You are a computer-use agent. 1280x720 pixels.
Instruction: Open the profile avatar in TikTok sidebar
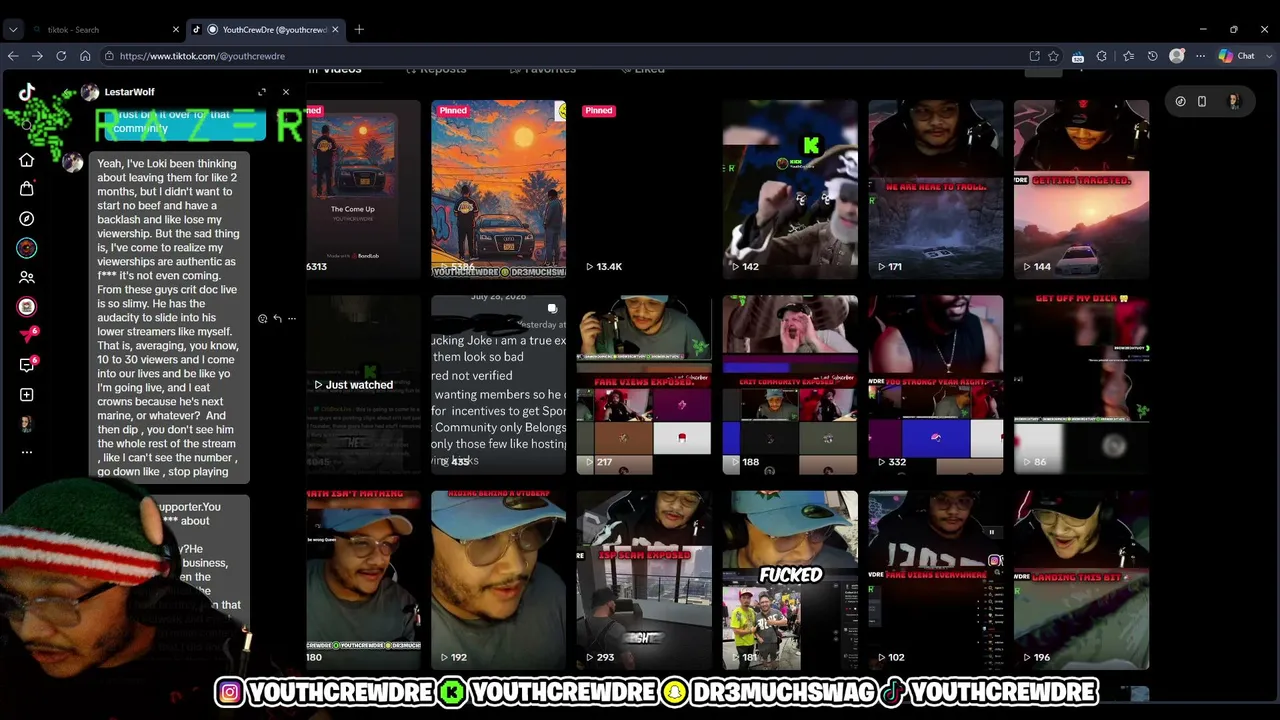click(27, 424)
